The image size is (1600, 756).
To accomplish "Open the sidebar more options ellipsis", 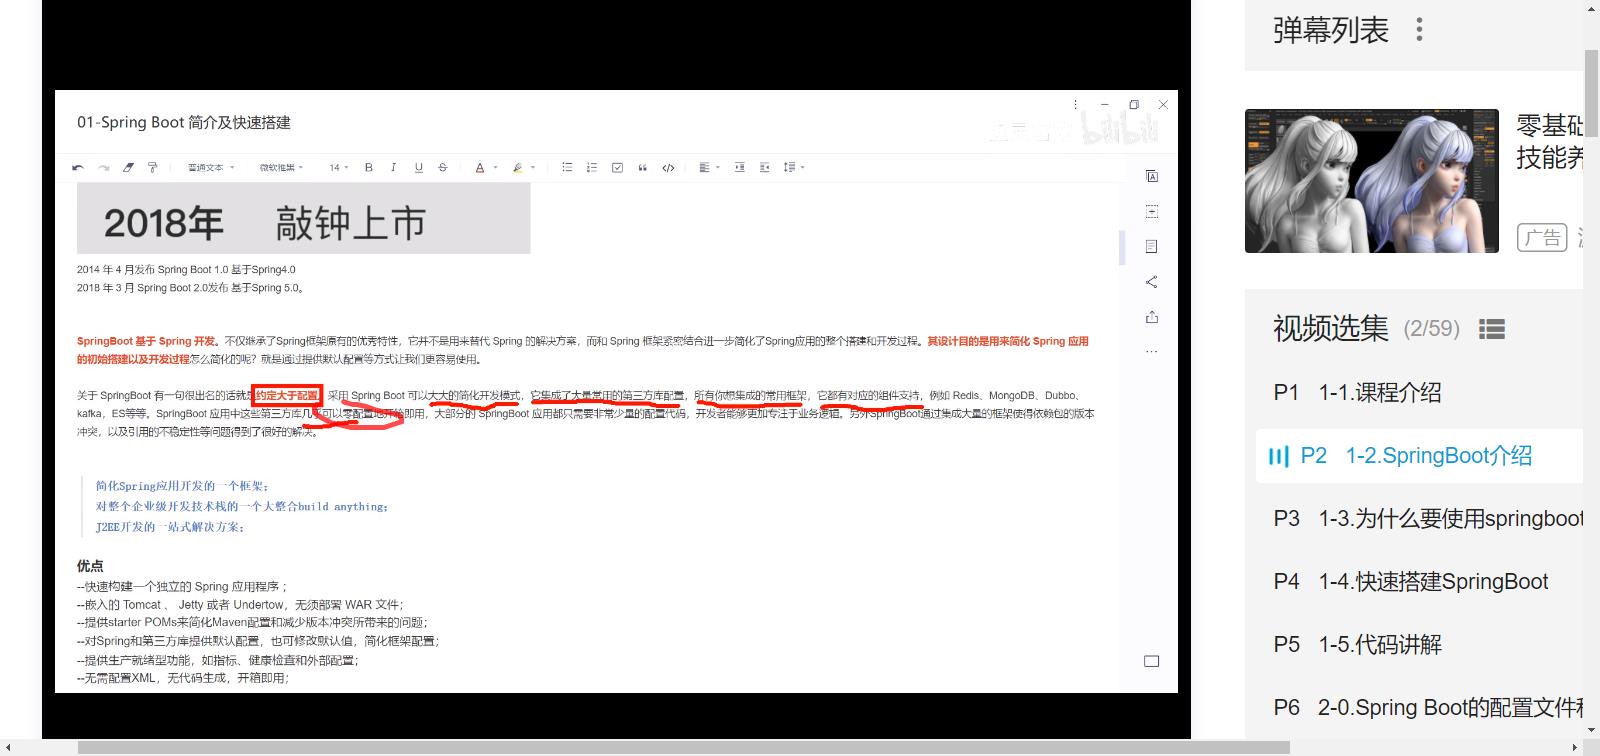I will tap(1152, 352).
